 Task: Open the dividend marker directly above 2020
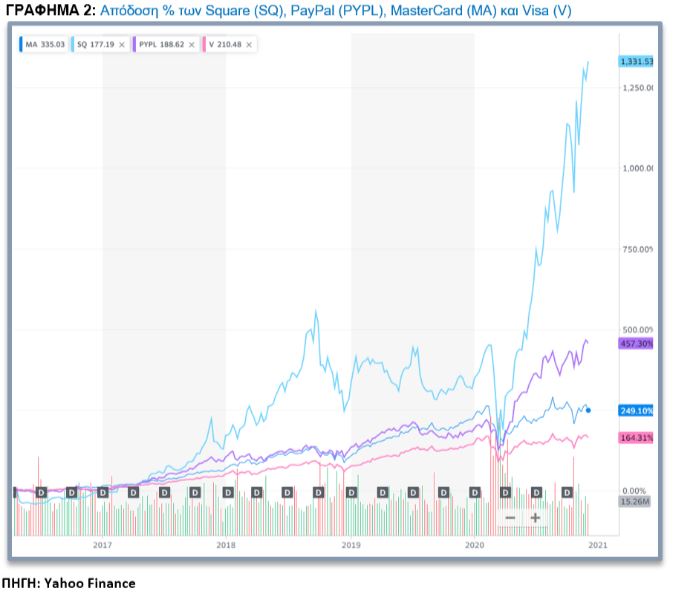point(475,492)
